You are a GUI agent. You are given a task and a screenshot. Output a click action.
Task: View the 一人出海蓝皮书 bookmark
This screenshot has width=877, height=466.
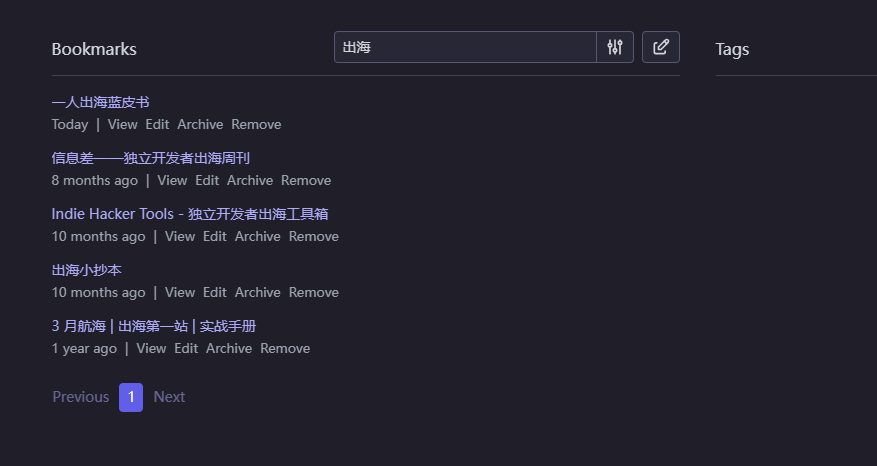point(122,124)
